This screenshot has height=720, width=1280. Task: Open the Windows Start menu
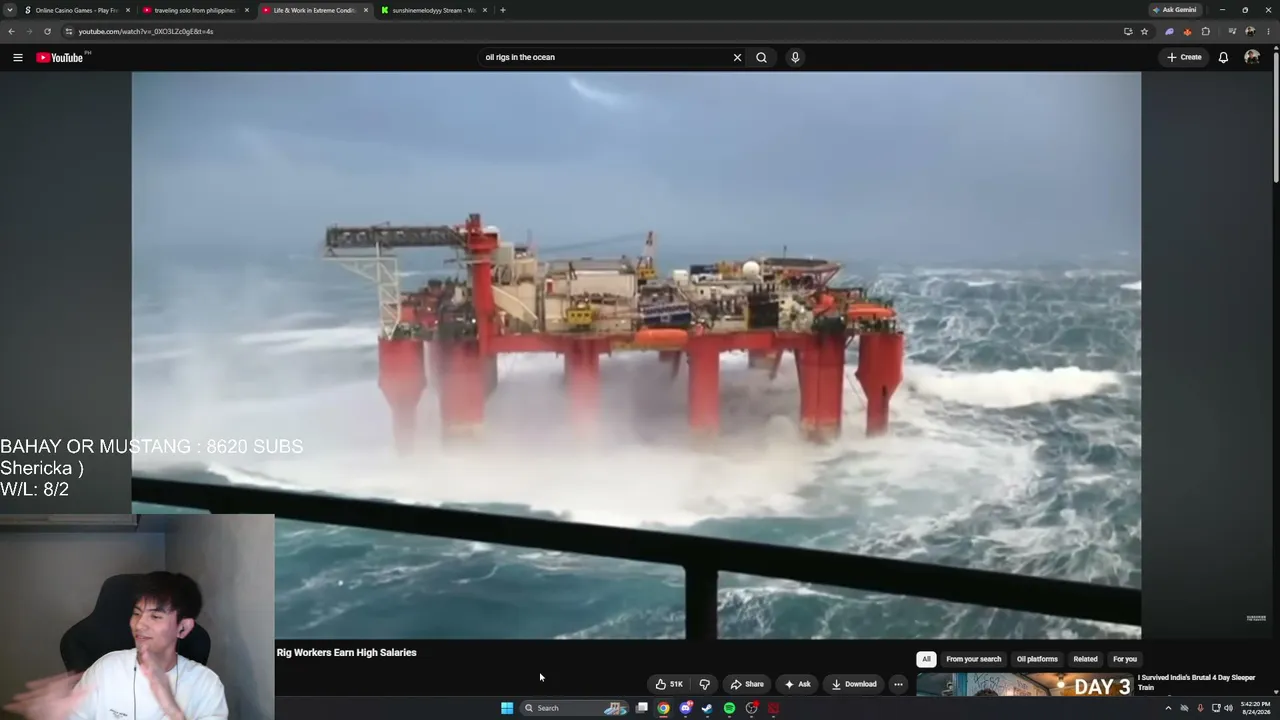507,708
